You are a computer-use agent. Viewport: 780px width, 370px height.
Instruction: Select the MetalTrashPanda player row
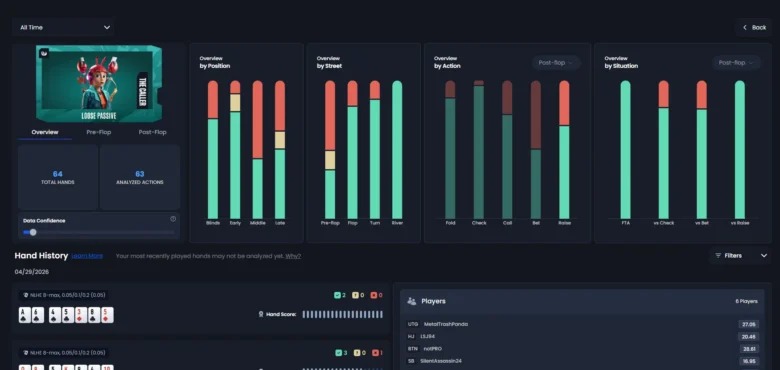[x=582, y=324]
